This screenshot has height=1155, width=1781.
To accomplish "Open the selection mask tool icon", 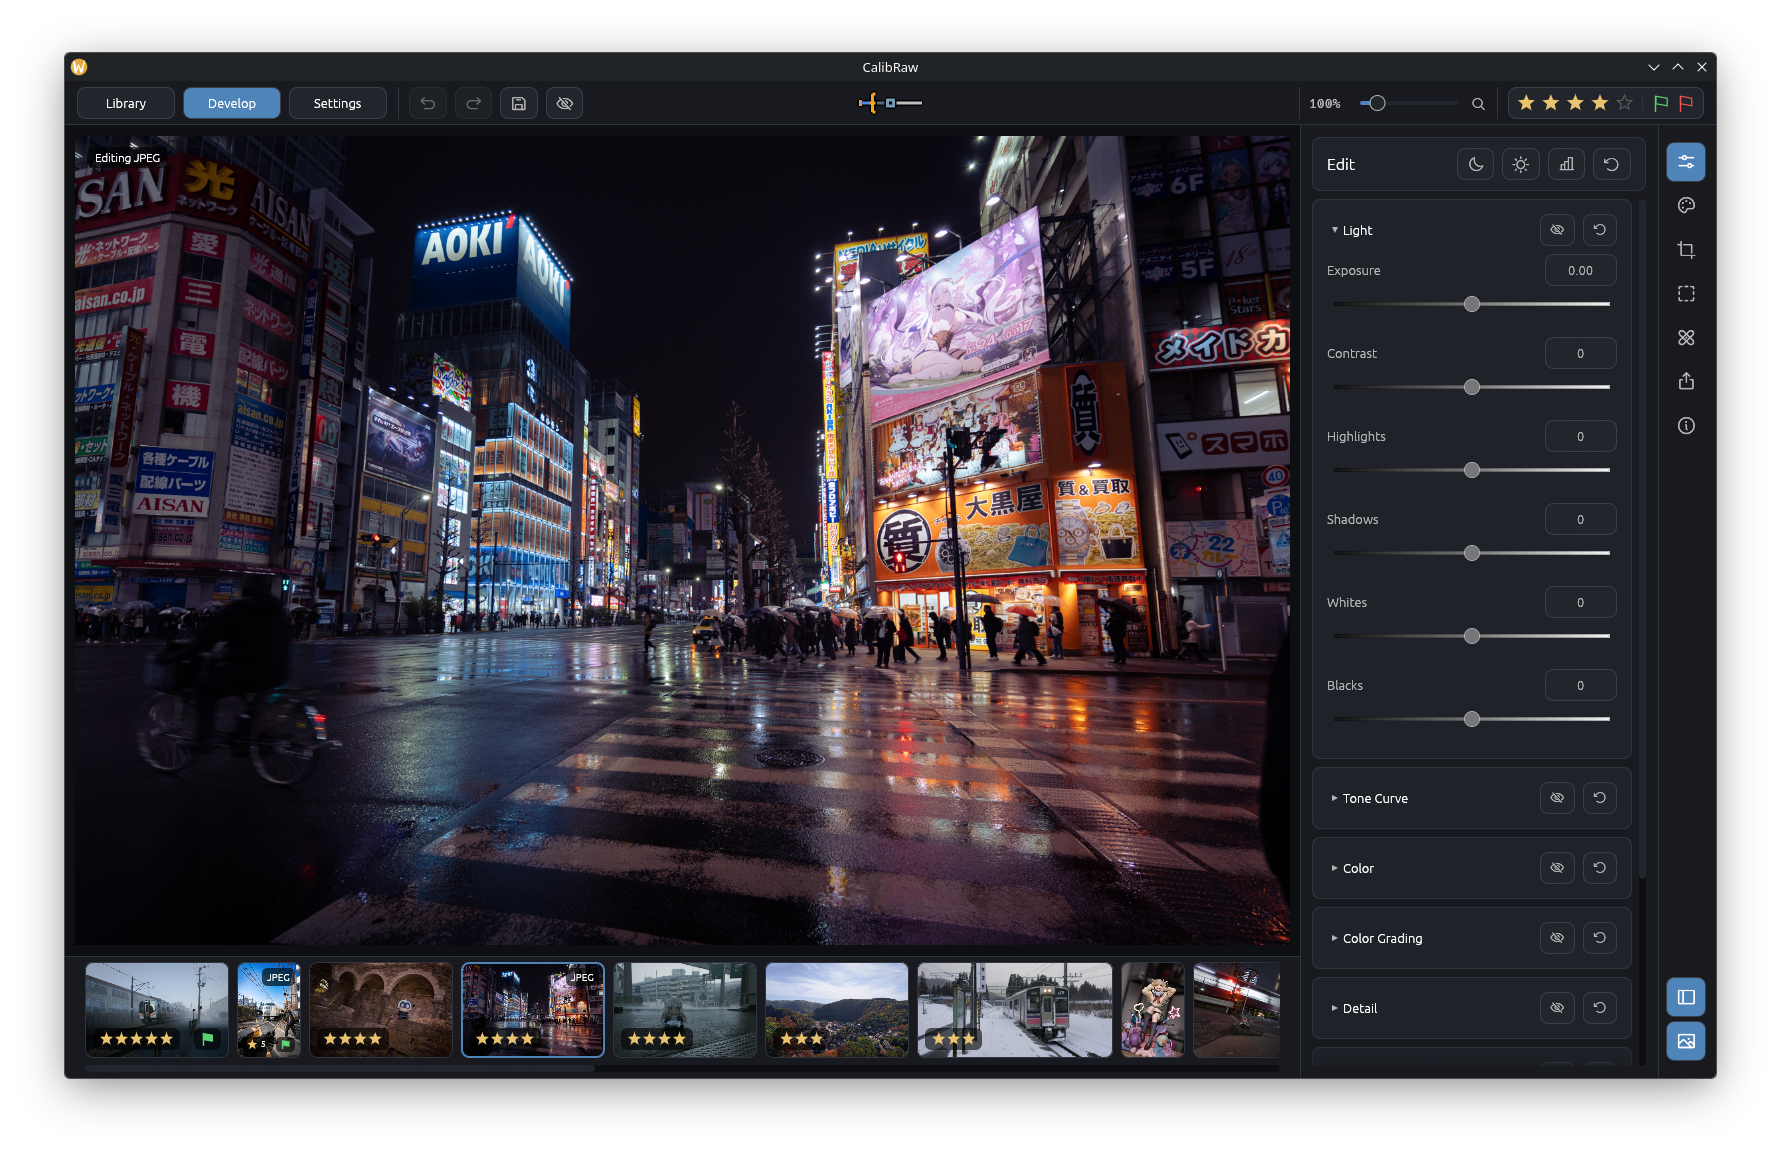I will click(1686, 293).
